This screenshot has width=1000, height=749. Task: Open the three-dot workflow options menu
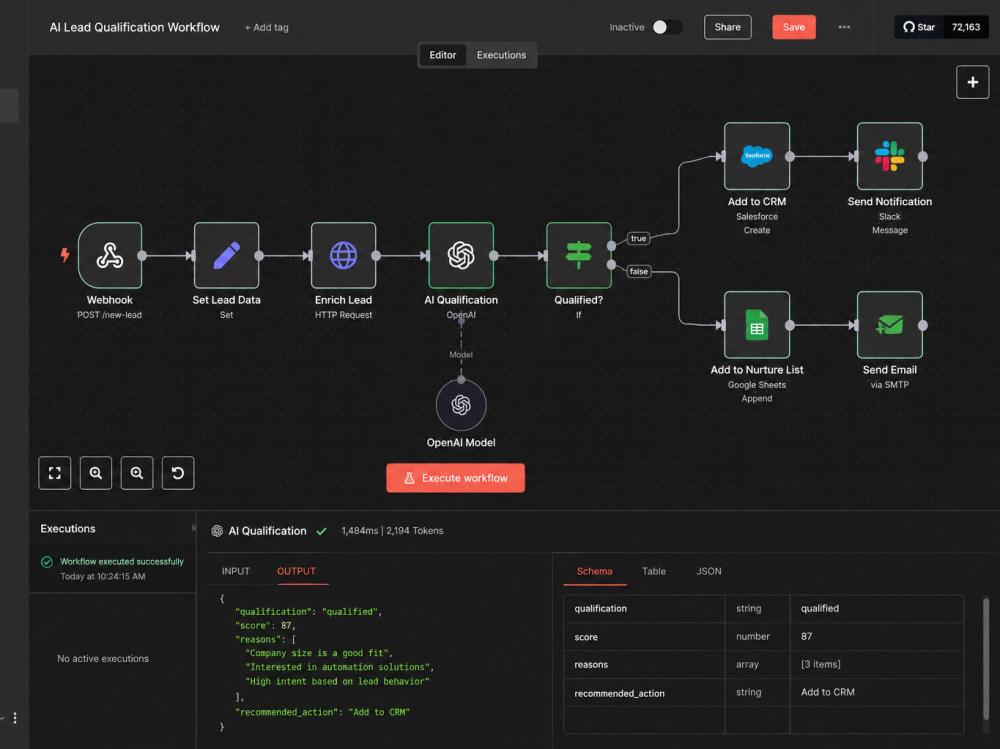tap(844, 27)
